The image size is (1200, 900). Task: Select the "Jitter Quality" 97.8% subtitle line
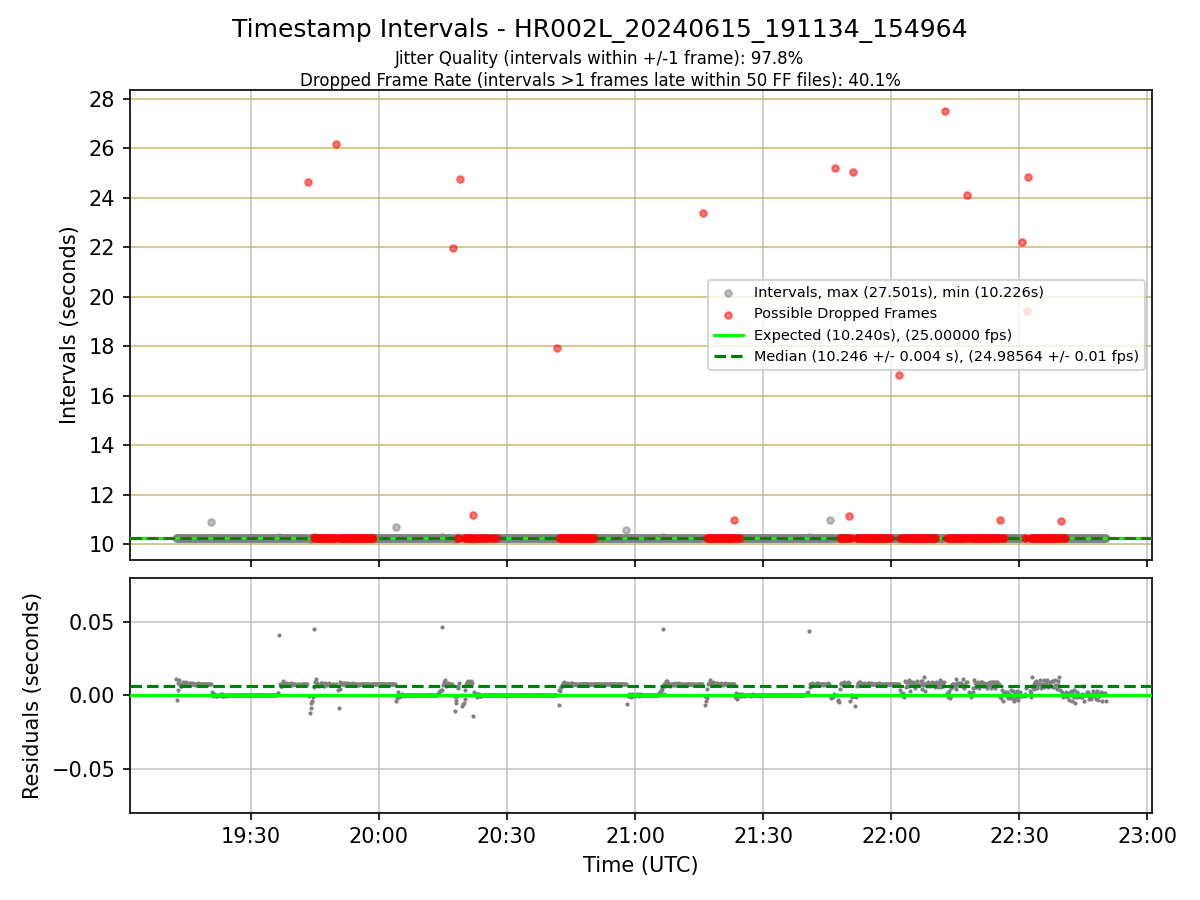click(x=599, y=58)
